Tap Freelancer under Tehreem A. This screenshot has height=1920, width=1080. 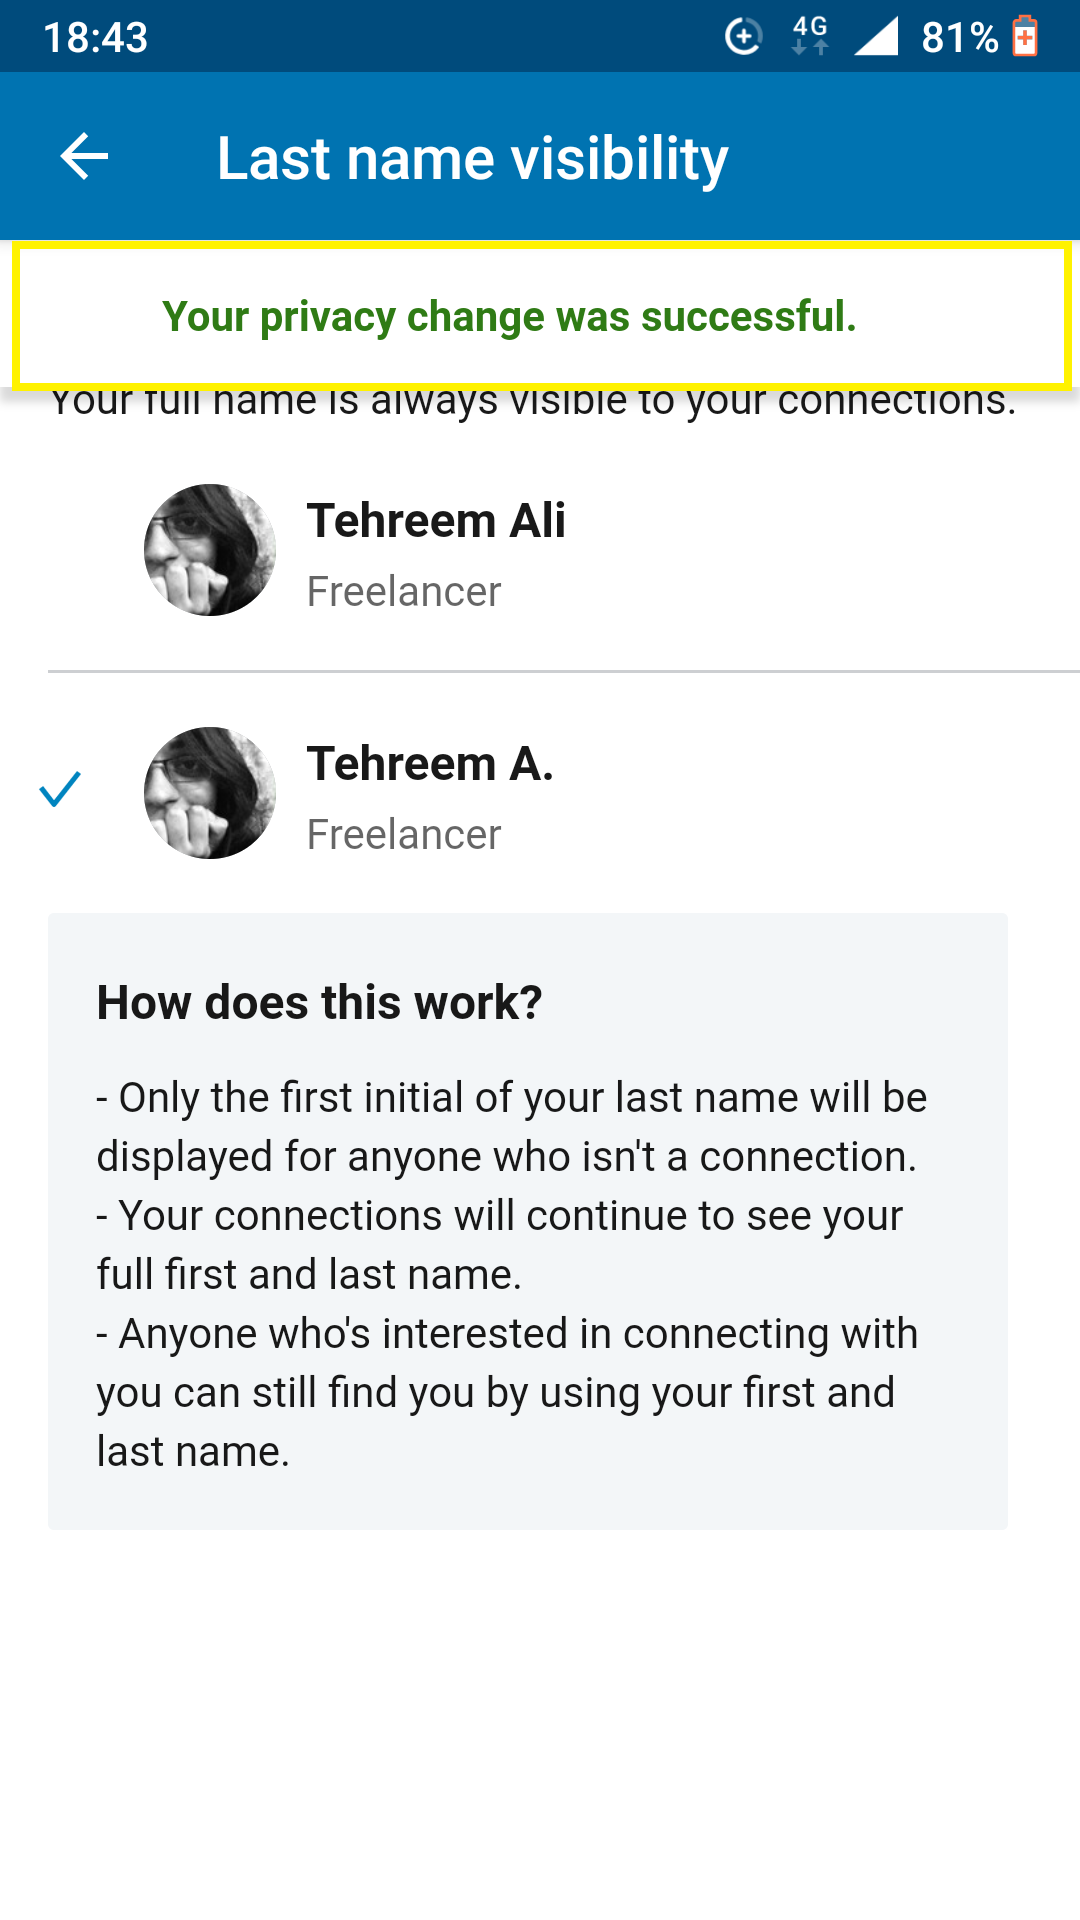pyautogui.click(x=404, y=835)
